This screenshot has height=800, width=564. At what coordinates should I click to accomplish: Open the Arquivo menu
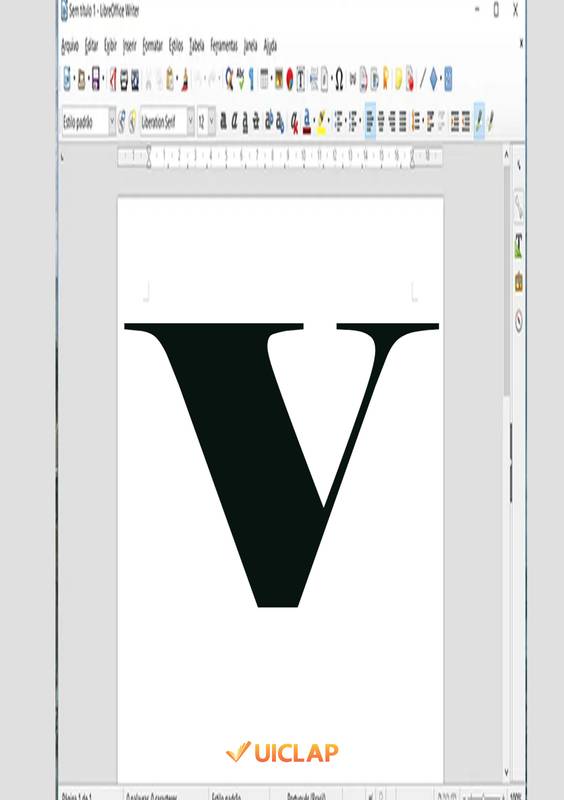70,46
